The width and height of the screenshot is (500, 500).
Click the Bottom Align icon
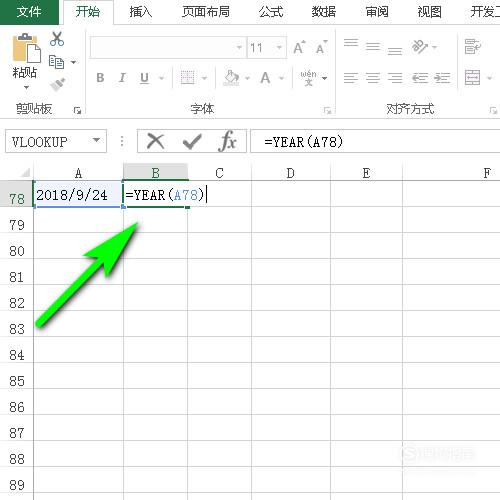coord(395,51)
